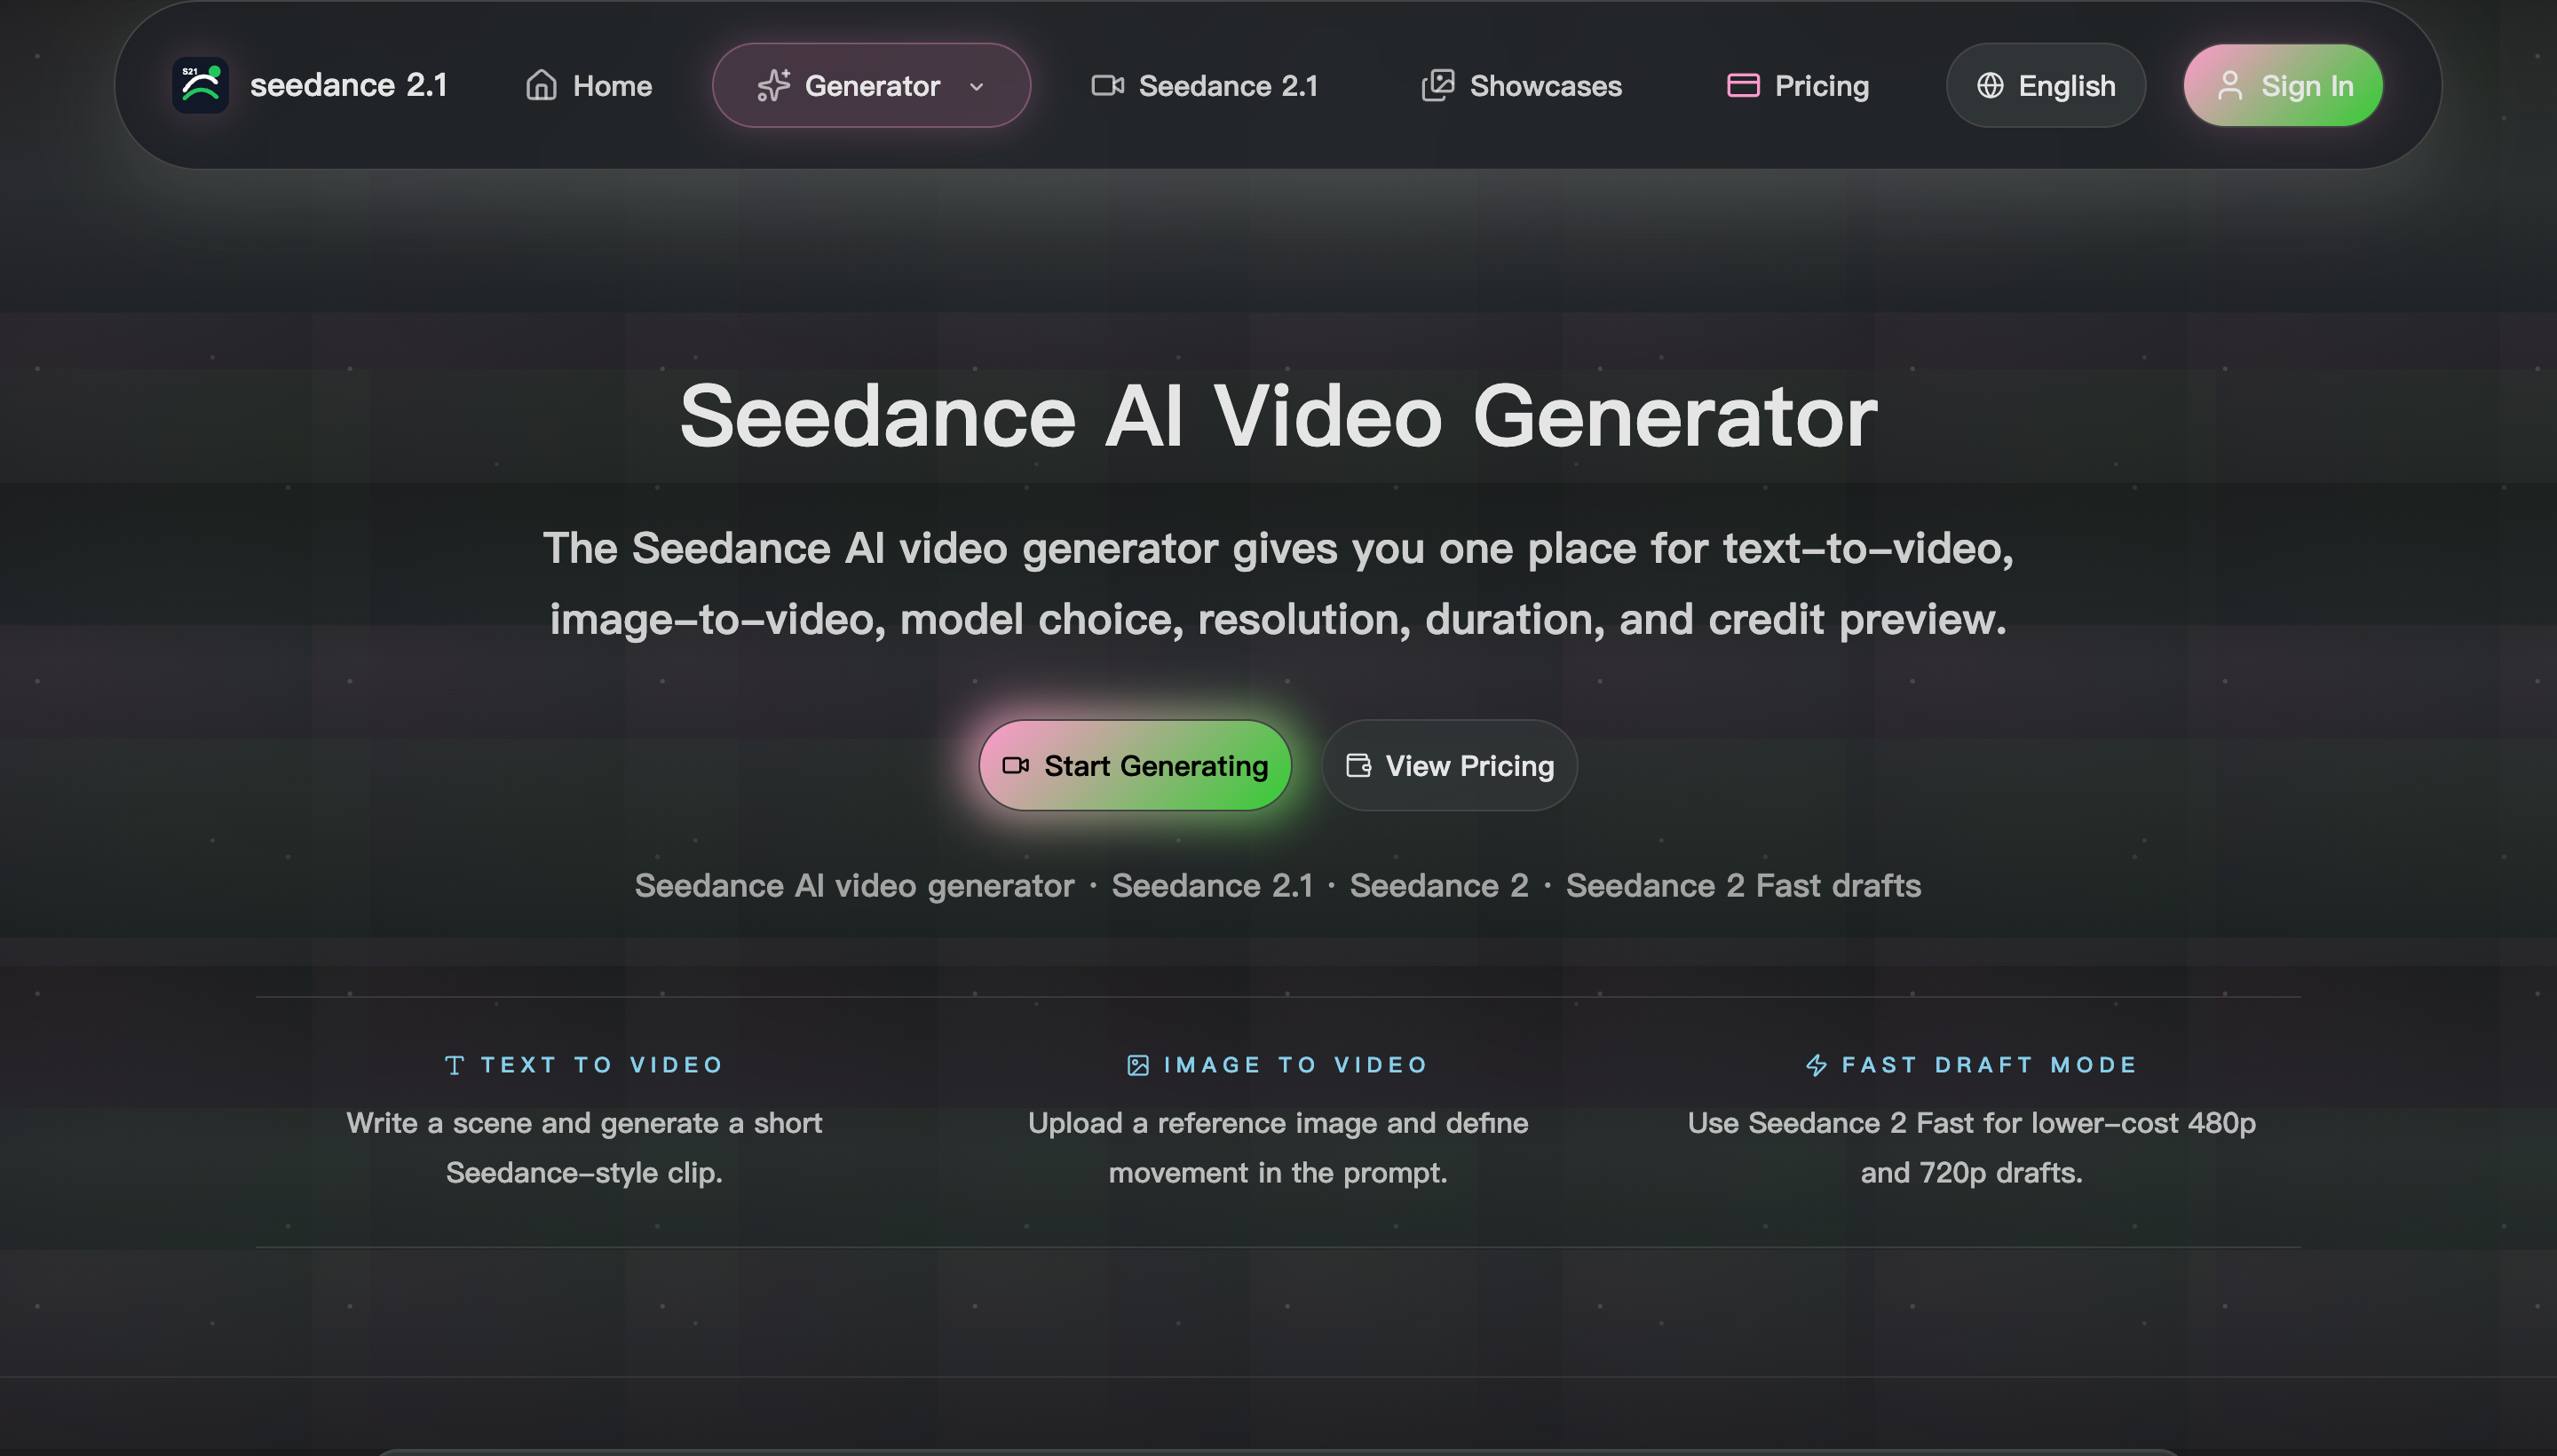
Task: Click 'Seedance AI video generator' tagline text
Action: click(x=855, y=885)
